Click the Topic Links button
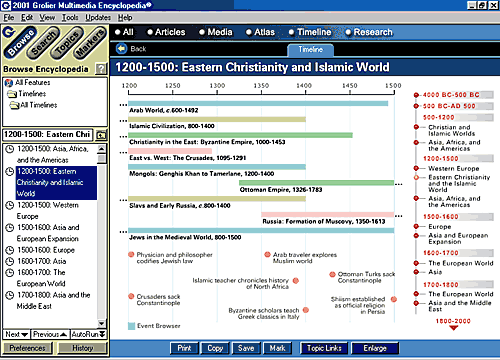The height and width of the screenshot is (360, 500). click(324, 348)
